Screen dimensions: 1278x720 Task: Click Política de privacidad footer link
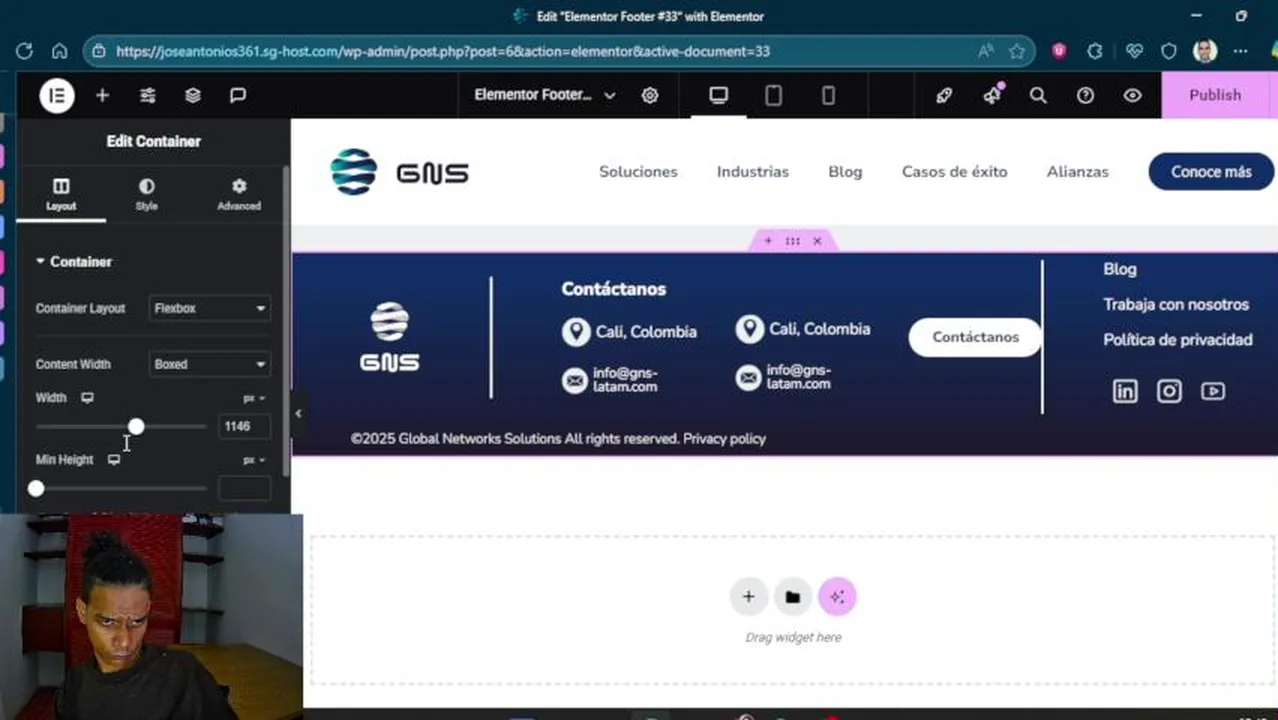click(x=1177, y=340)
